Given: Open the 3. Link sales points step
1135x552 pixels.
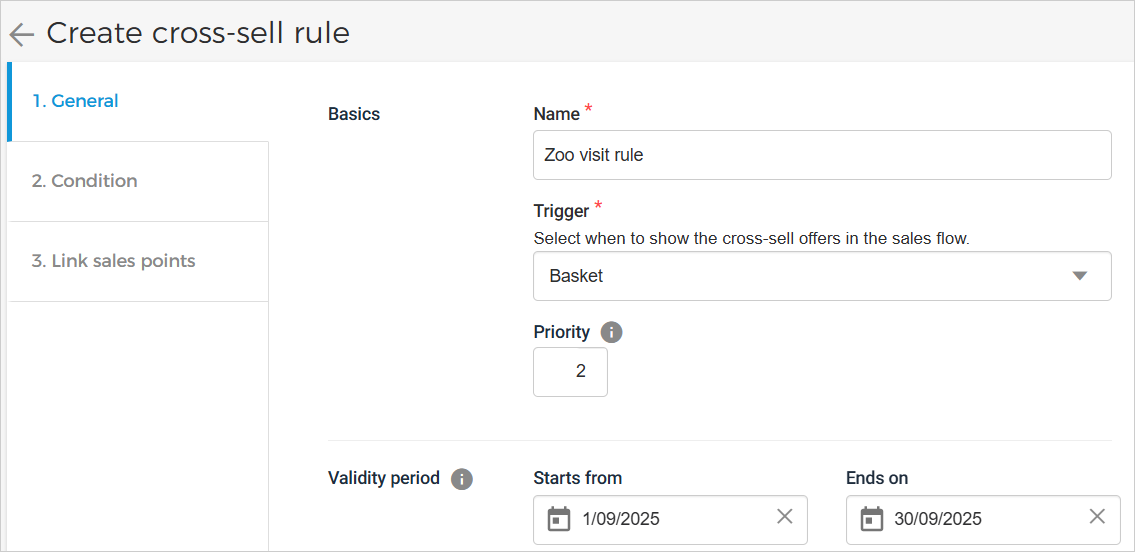Looking at the screenshot, I should [x=113, y=261].
